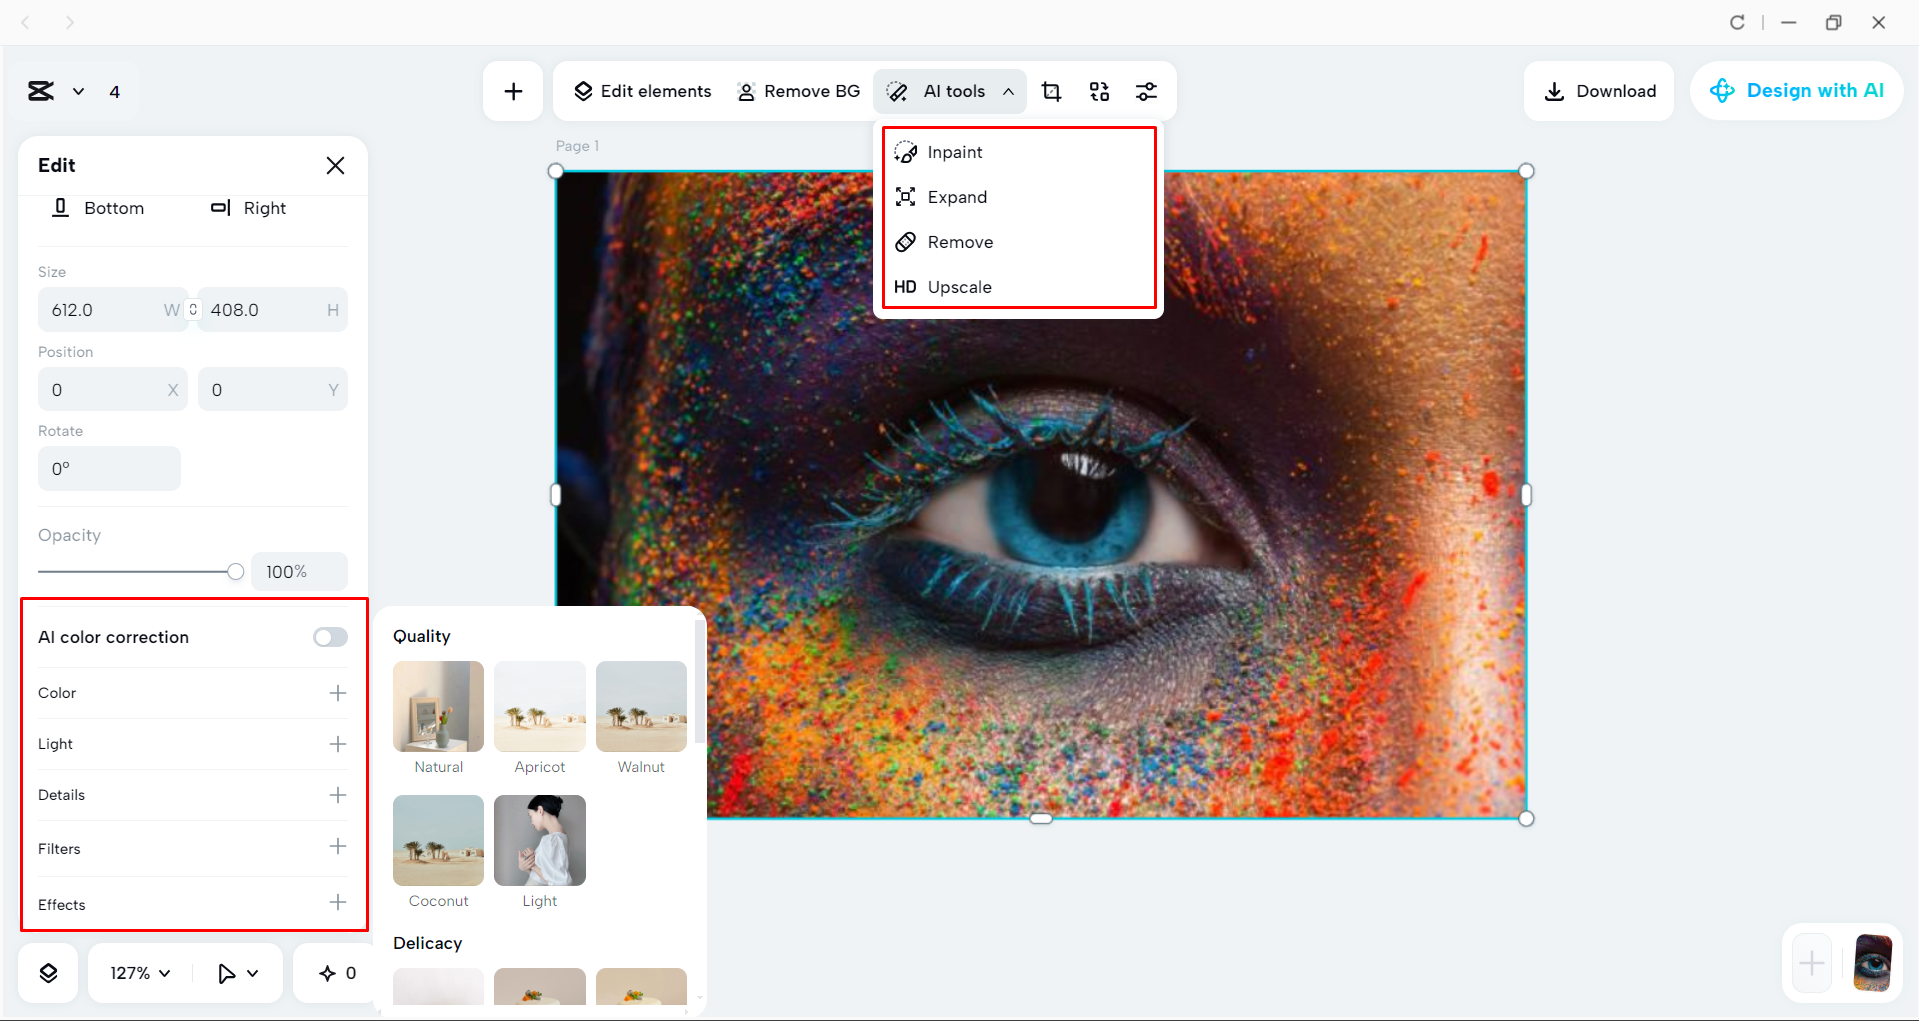Select the Walnut quality preset thumbnail
This screenshot has height=1021, width=1919.
click(641, 707)
